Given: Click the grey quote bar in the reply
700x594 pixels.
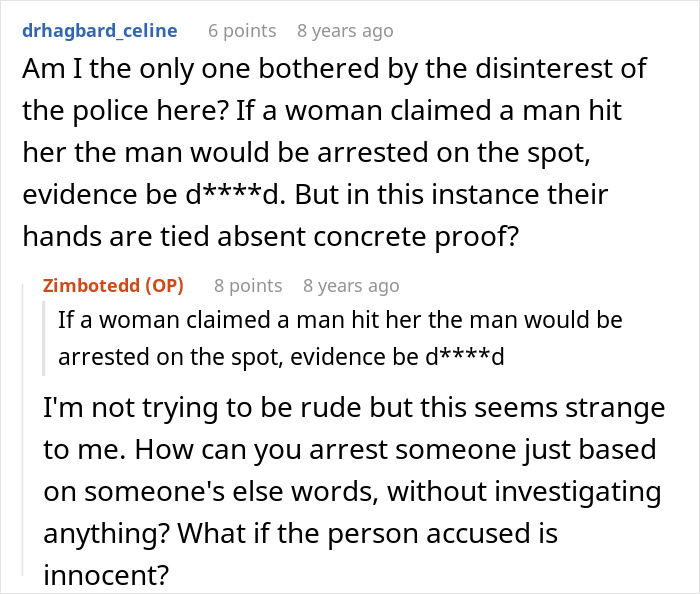Looking at the screenshot, I should pos(46,339).
